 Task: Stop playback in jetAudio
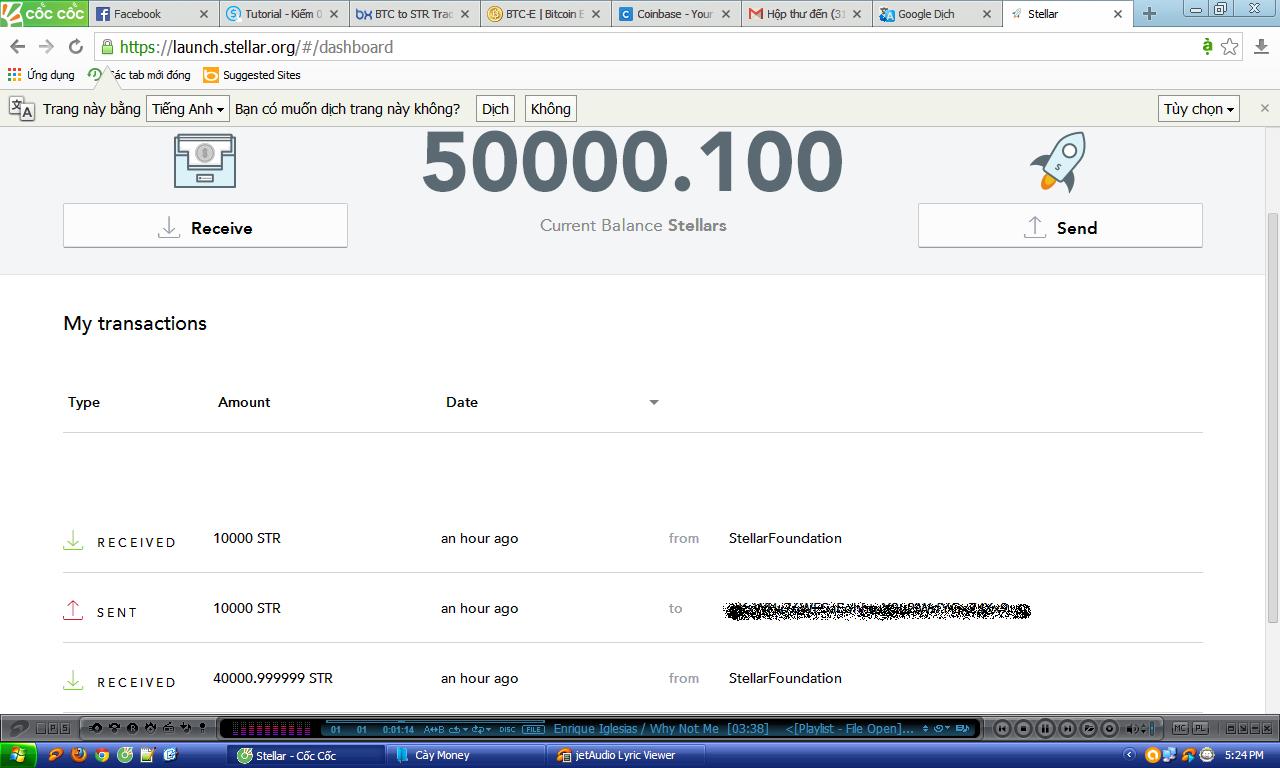[1024, 729]
